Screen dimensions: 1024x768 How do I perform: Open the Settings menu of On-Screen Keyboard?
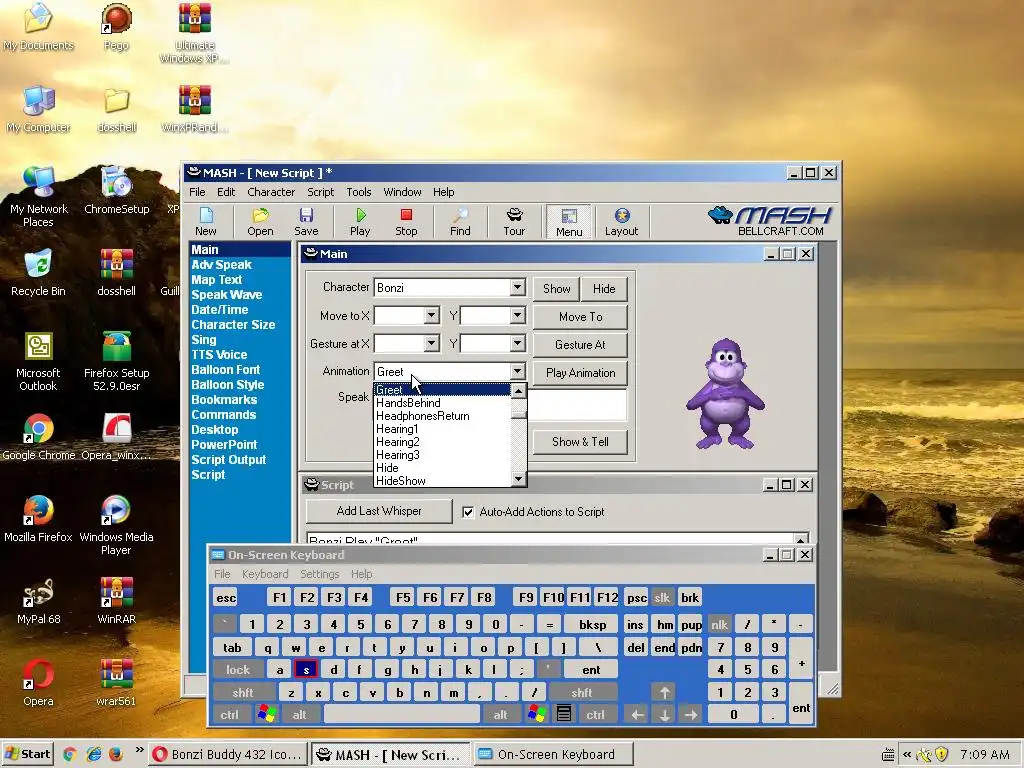tap(319, 574)
